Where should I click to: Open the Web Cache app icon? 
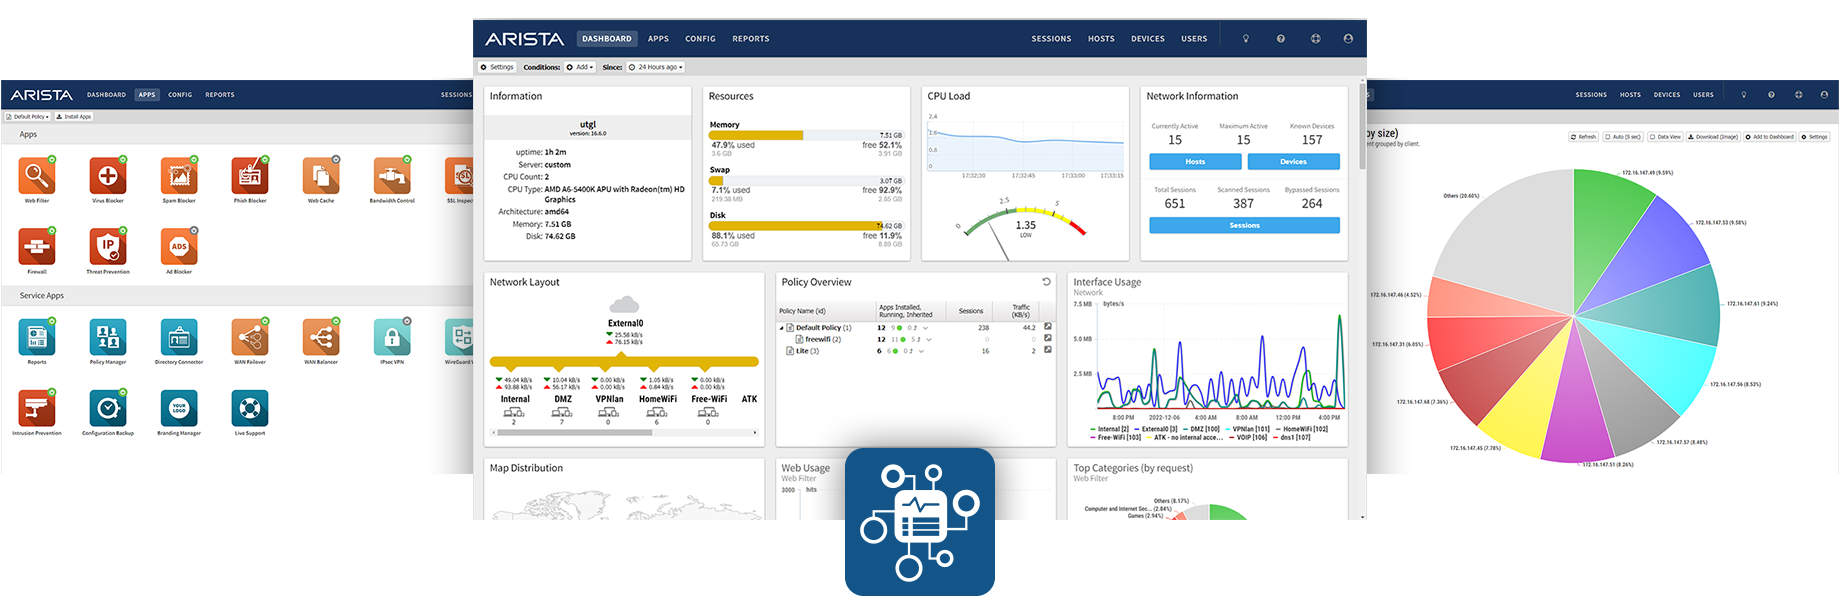[x=321, y=176]
